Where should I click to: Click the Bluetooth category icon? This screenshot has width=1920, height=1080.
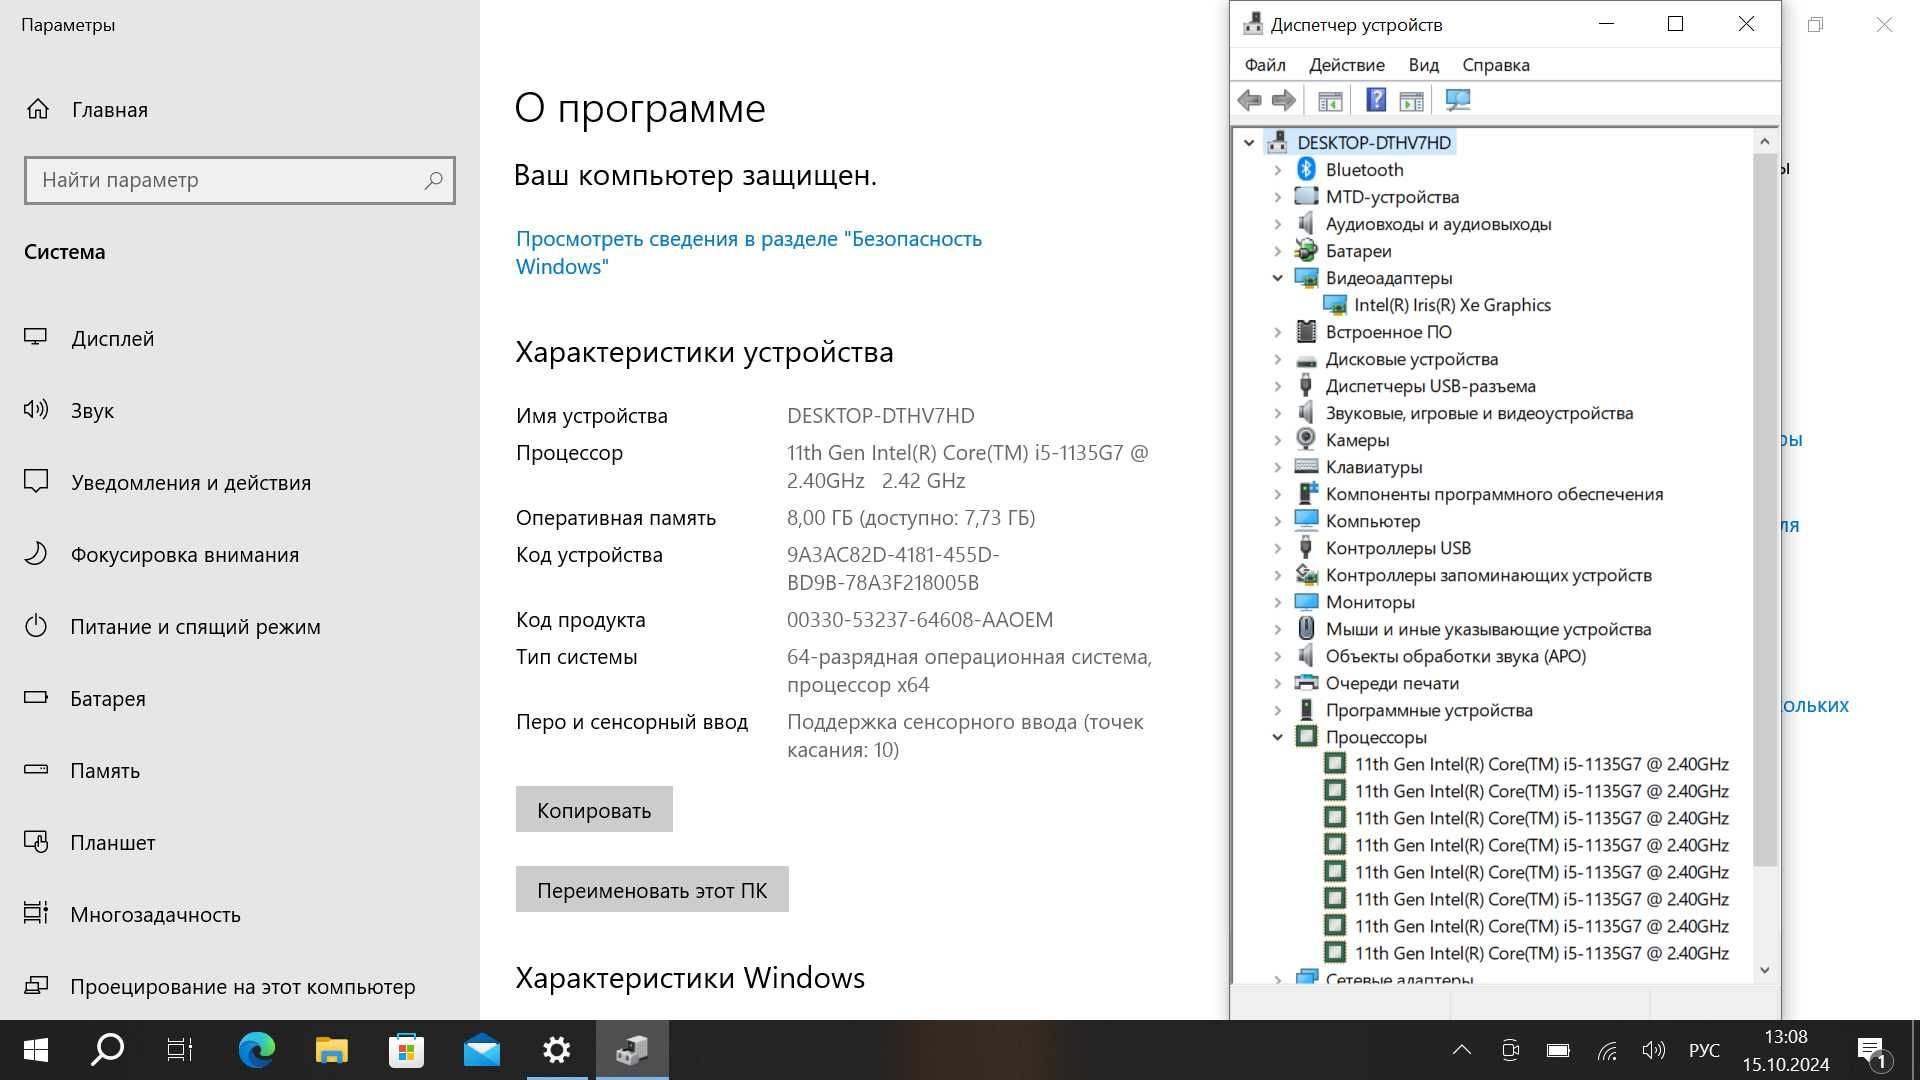point(1306,170)
